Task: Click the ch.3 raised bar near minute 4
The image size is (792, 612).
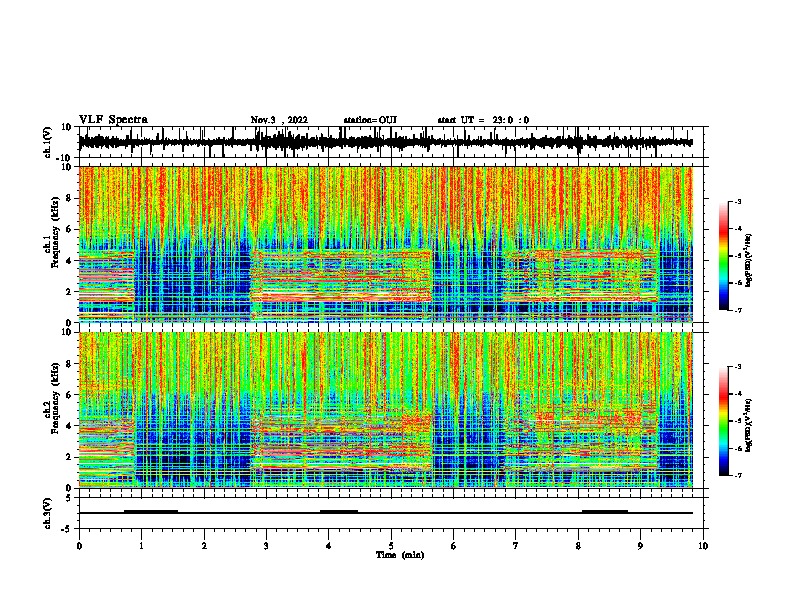Action: [339, 511]
